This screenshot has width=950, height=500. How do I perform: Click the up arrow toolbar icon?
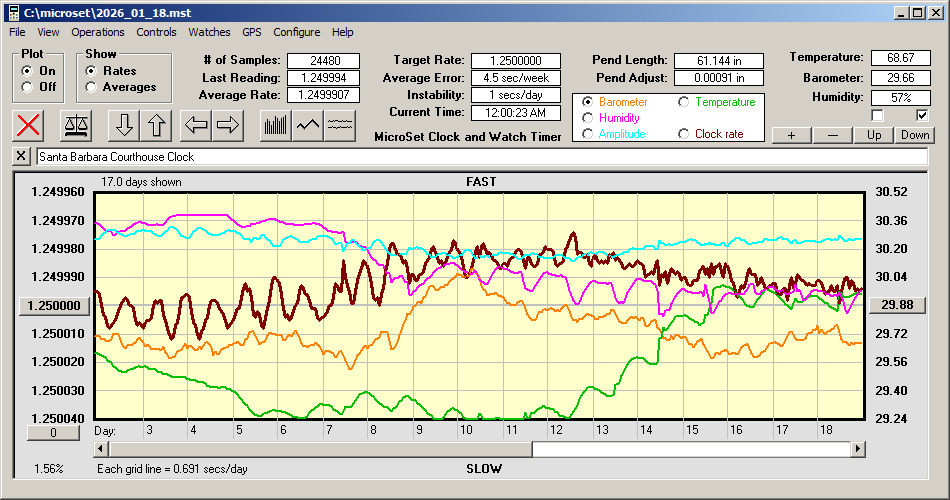coord(156,125)
